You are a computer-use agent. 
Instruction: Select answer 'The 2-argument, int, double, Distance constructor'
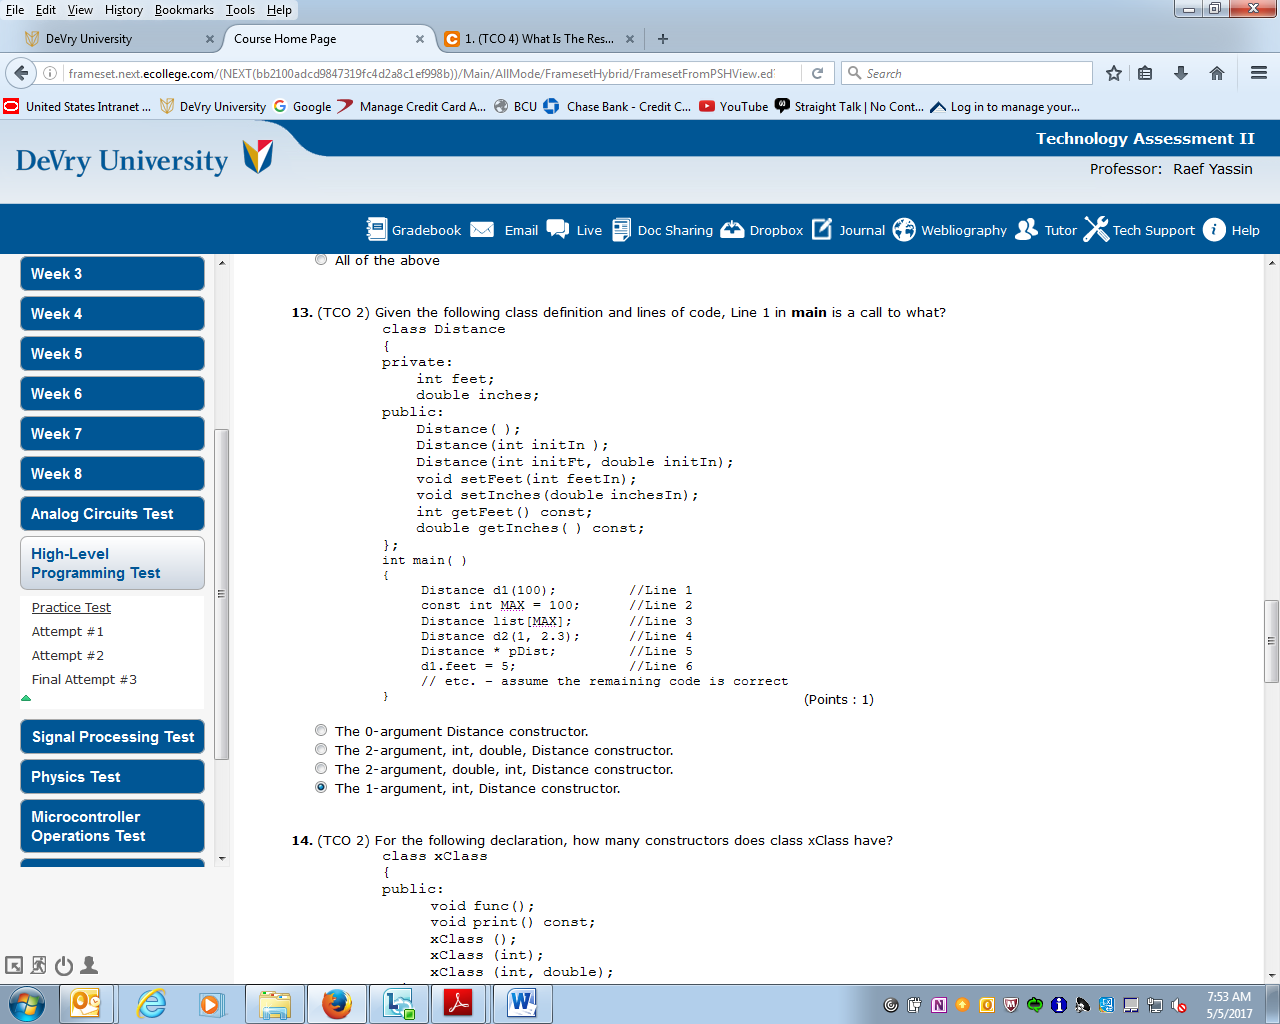coord(321,748)
